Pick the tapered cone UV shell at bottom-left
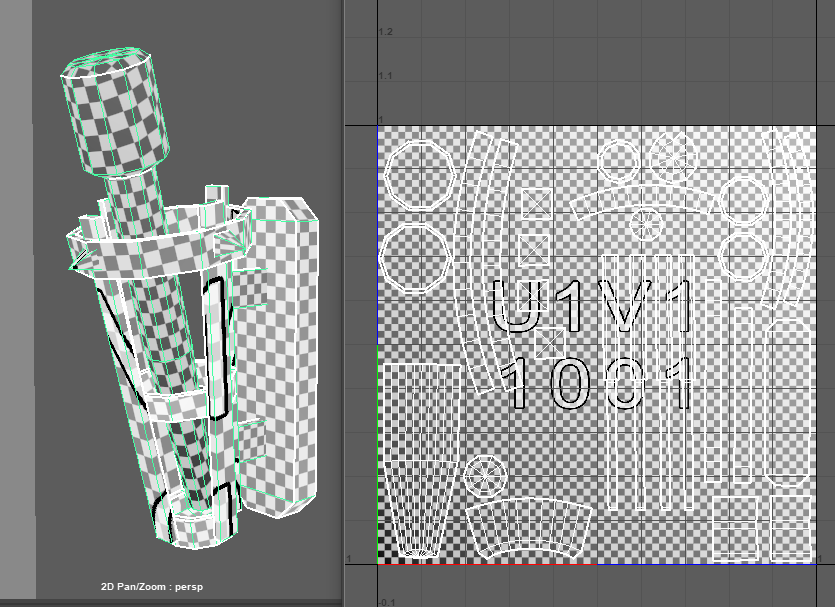The image size is (835, 607). tap(420, 455)
